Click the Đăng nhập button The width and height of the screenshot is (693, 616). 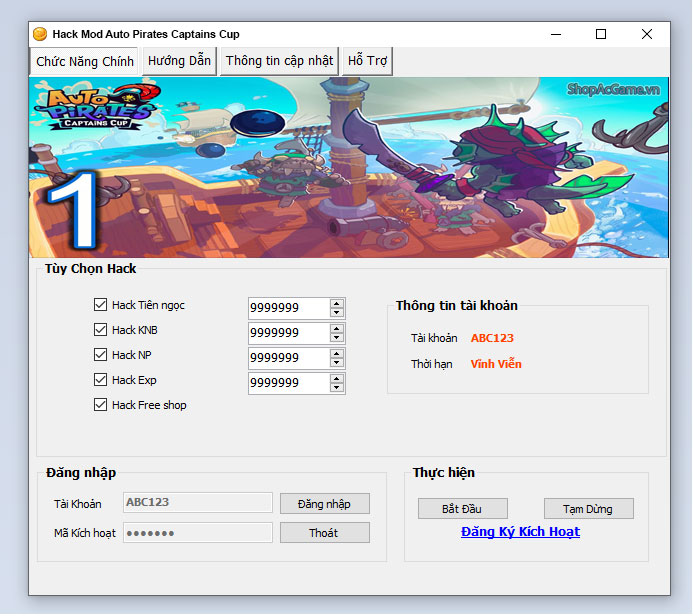point(324,504)
